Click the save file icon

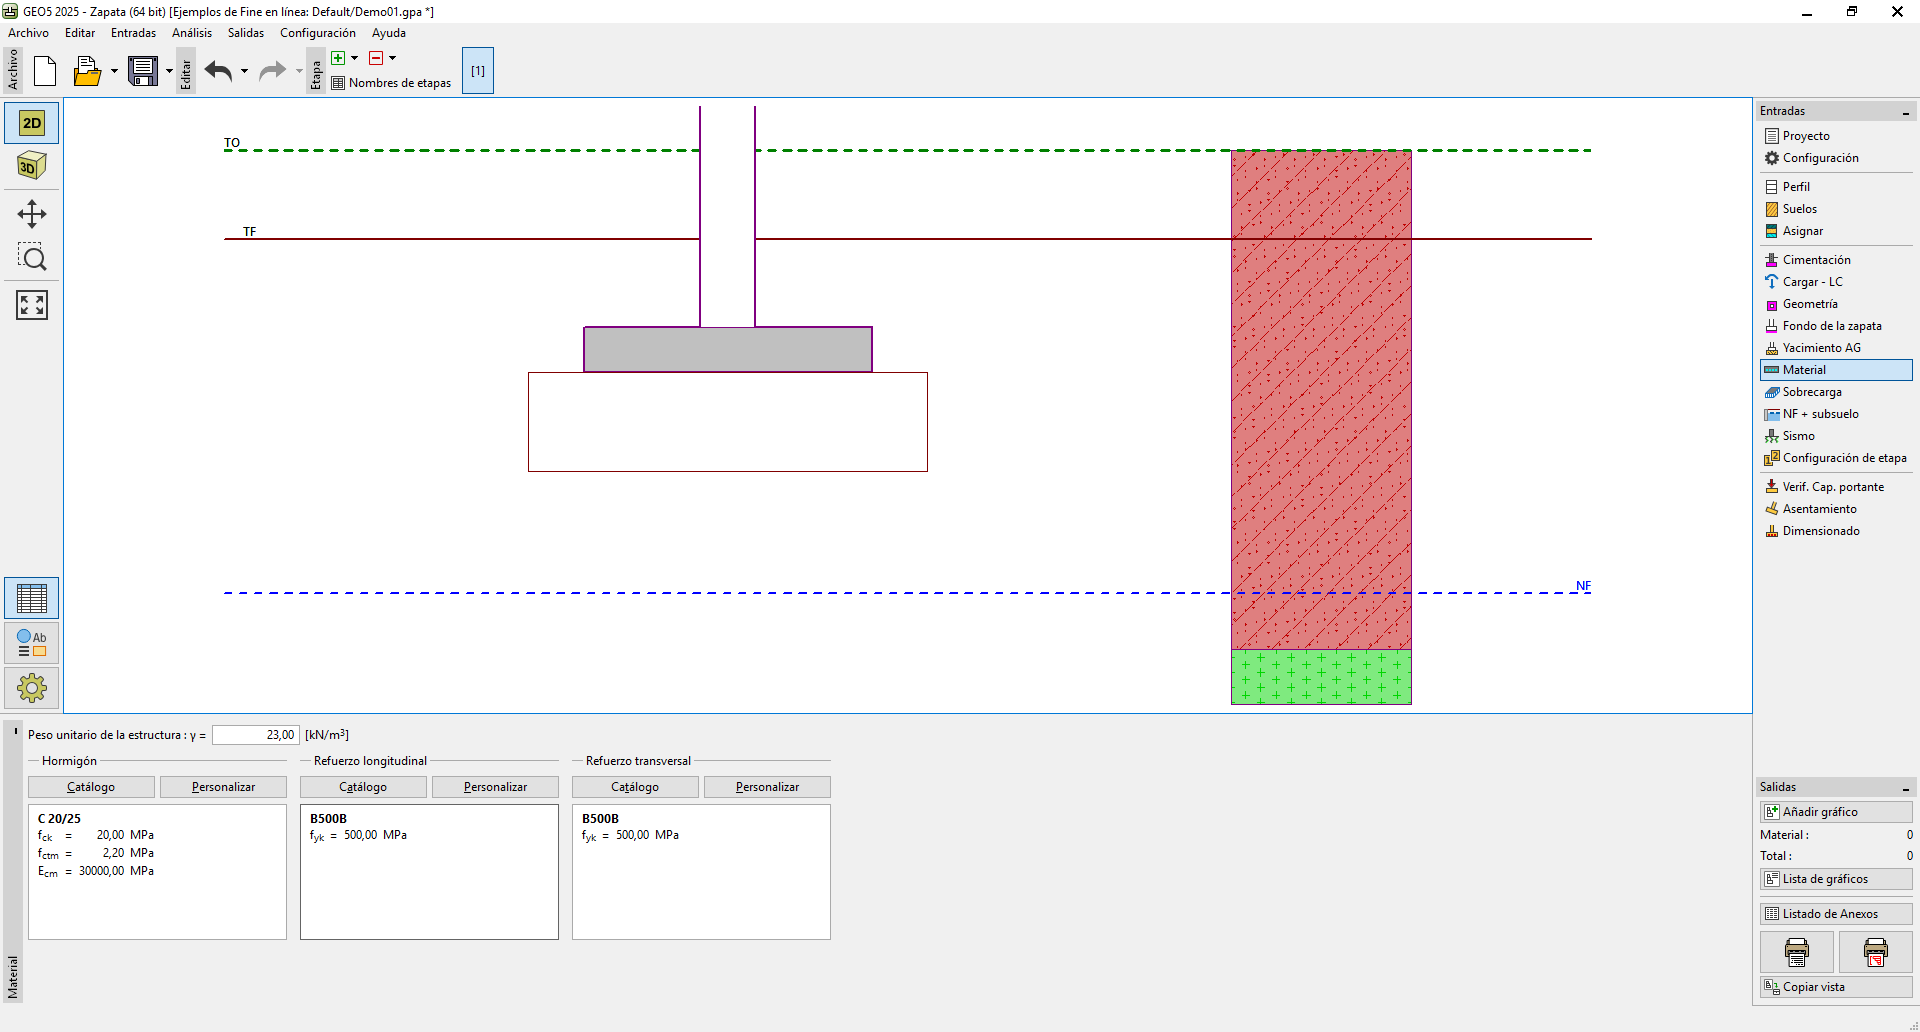point(143,71)
